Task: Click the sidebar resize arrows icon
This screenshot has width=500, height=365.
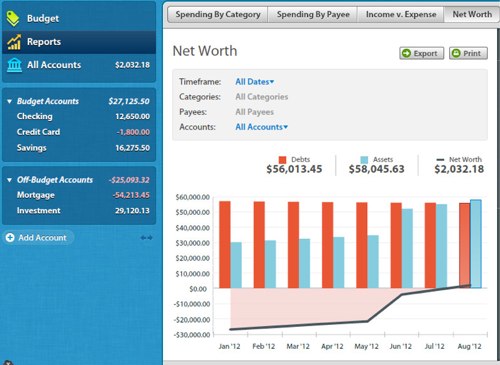Action: [x=146, y=238]
